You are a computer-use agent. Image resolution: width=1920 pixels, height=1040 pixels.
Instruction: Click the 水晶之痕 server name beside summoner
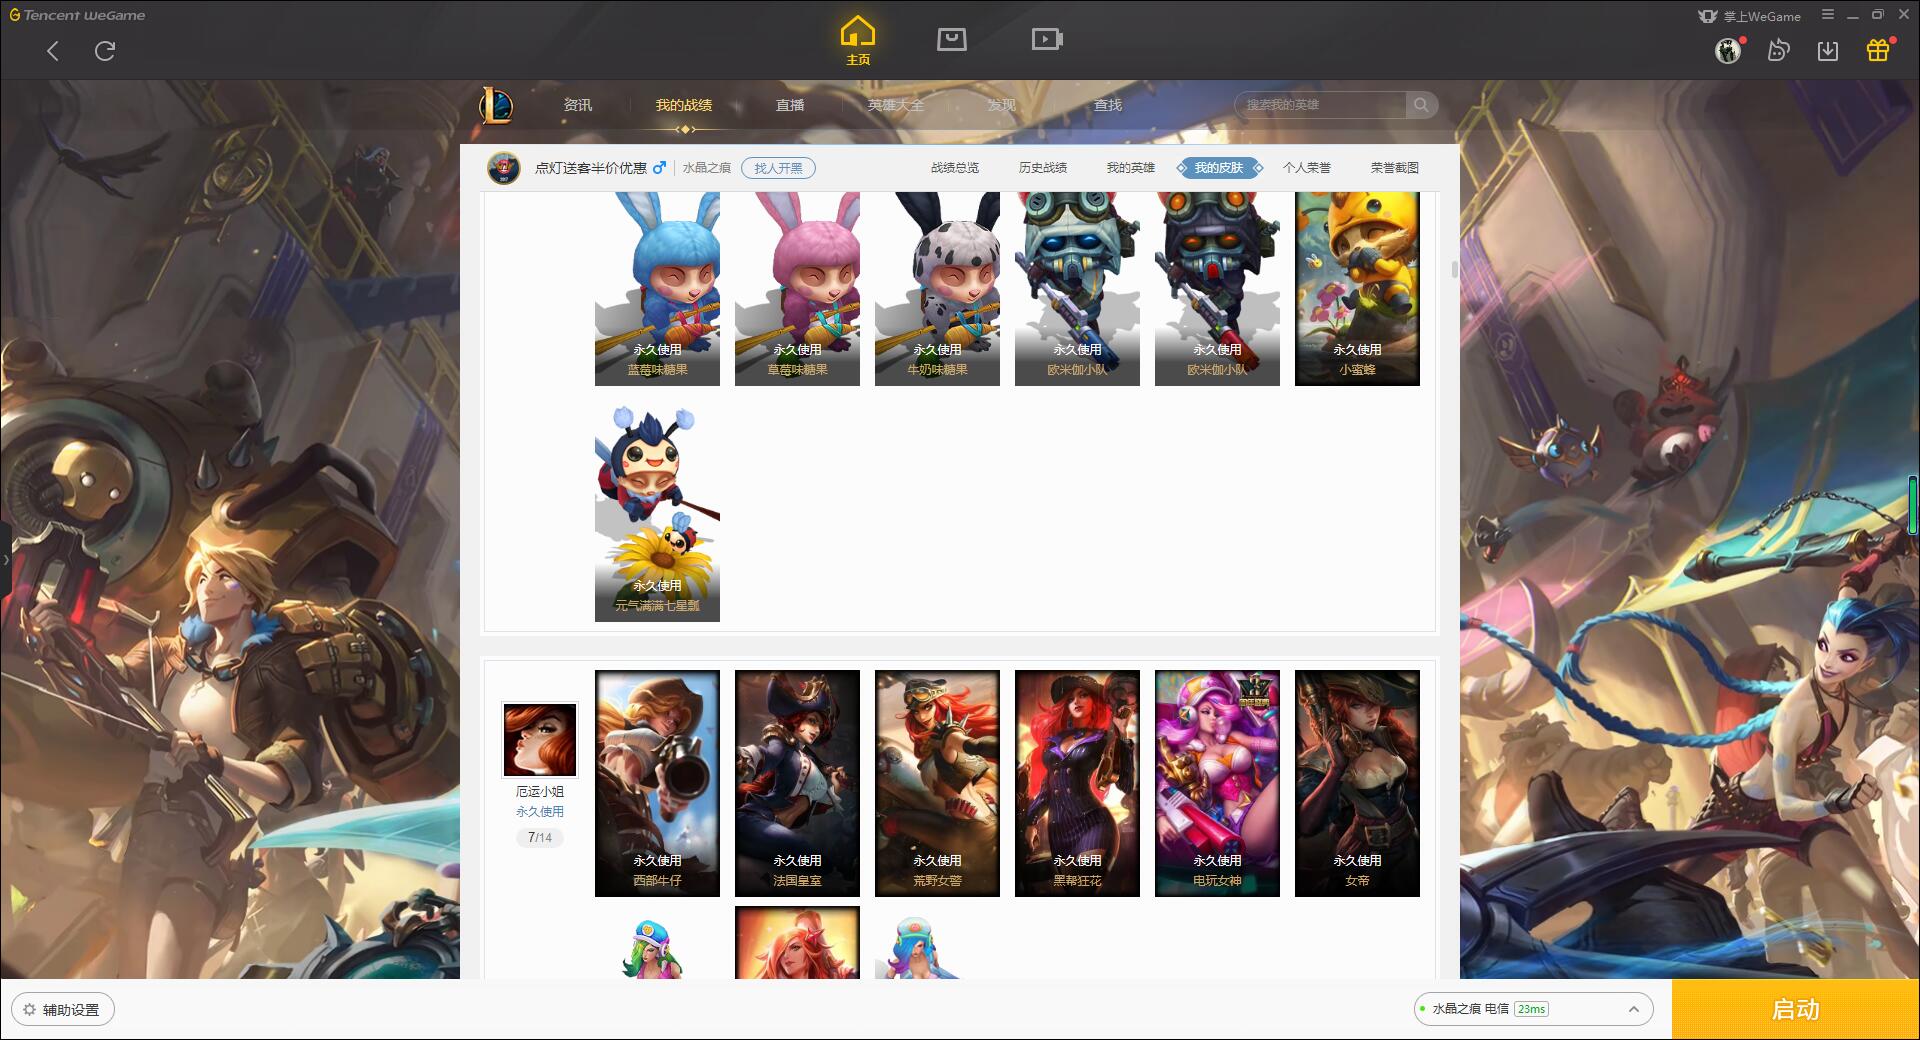tap(707, 168)
